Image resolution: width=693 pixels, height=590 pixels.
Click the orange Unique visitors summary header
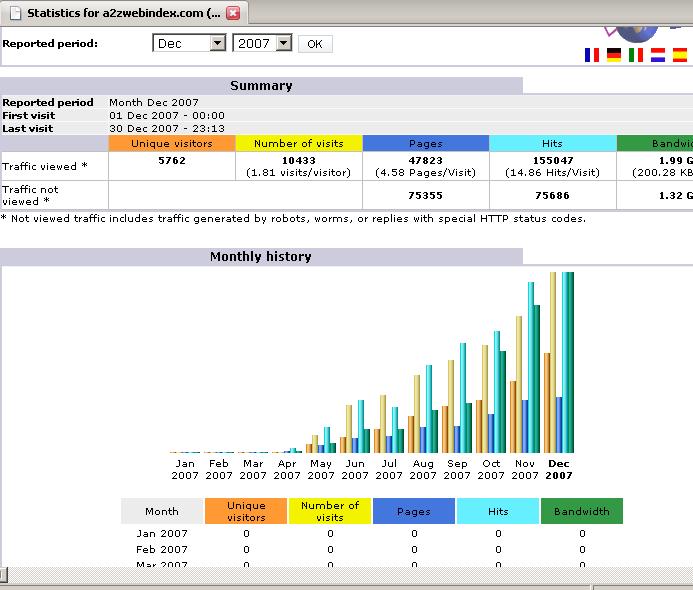(x=171, y=144)
